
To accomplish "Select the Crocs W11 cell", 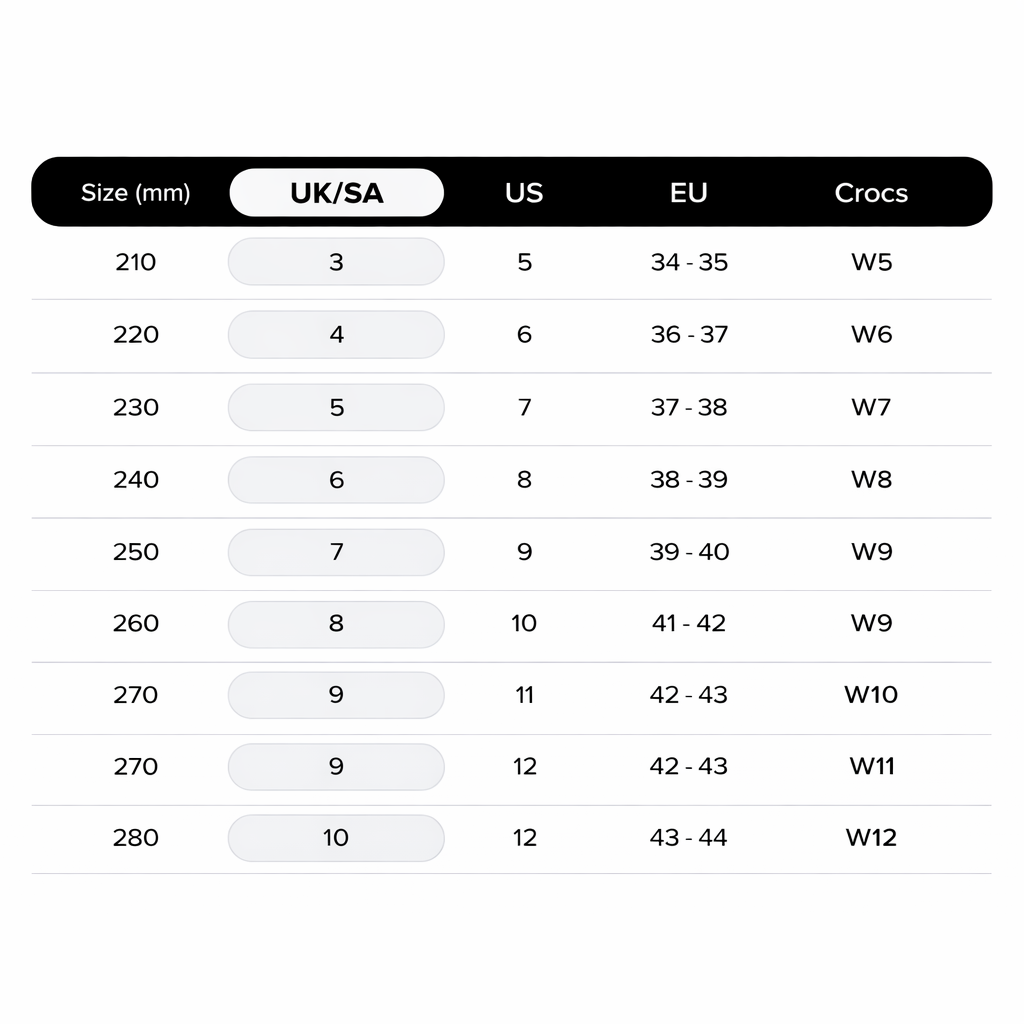I will pos(871,766).
